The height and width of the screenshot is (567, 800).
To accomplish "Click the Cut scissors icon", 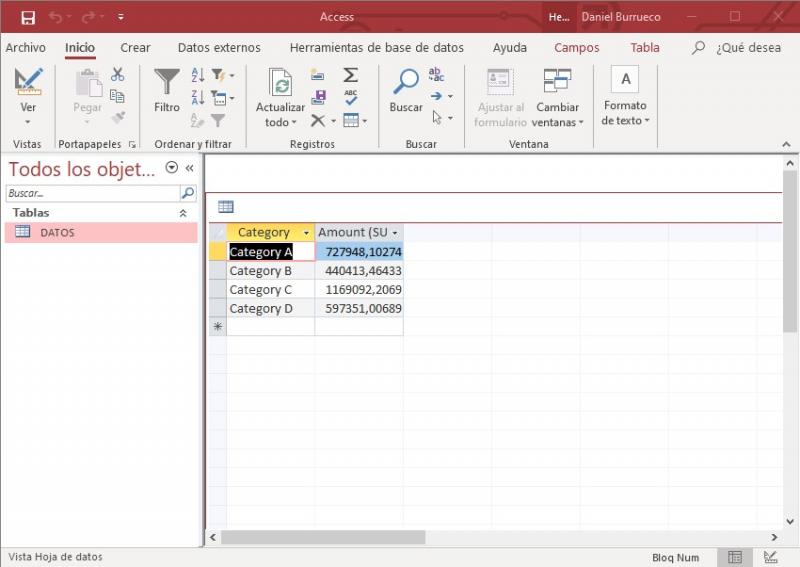I will point(118,75).
